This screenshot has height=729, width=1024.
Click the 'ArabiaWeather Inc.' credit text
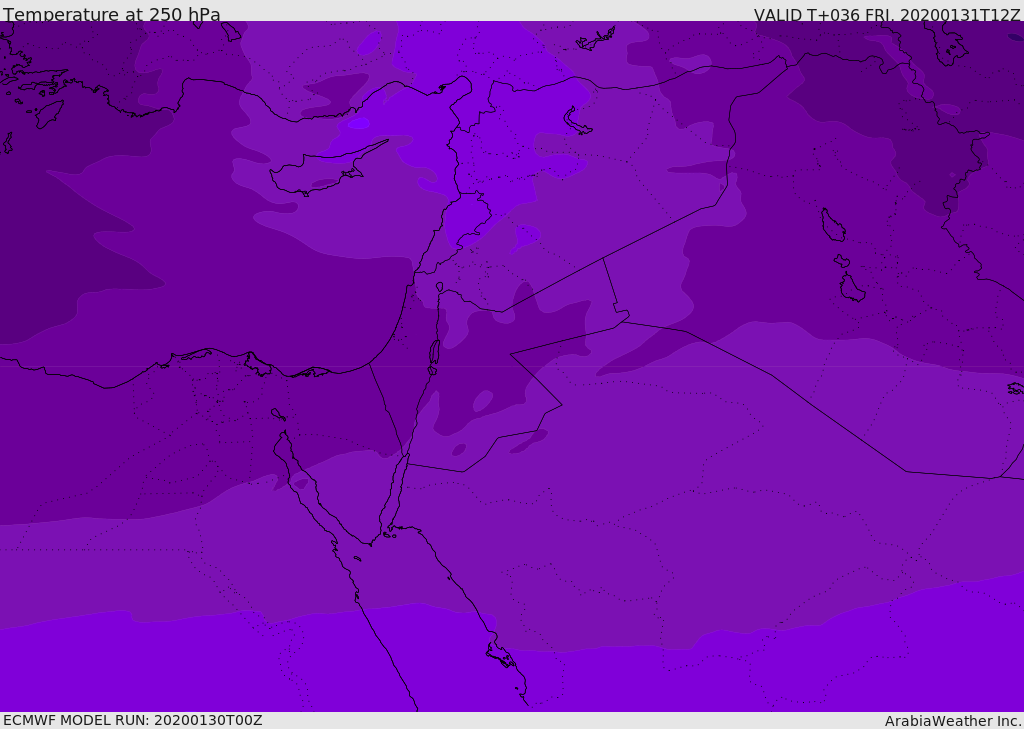tap(953, 721)
